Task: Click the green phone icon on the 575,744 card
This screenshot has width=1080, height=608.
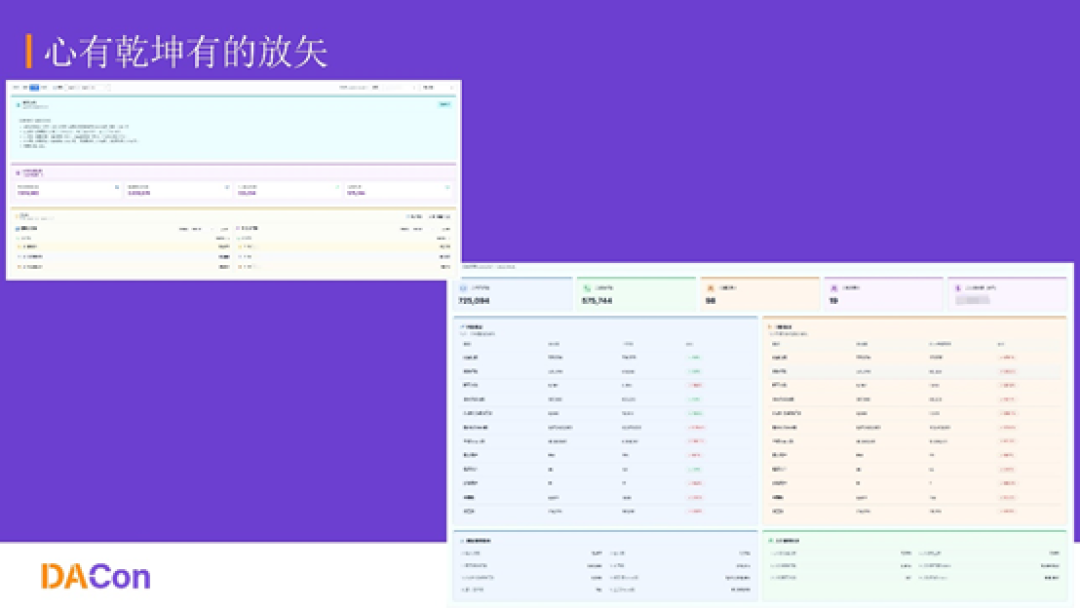Action: [x=587, y=288]
